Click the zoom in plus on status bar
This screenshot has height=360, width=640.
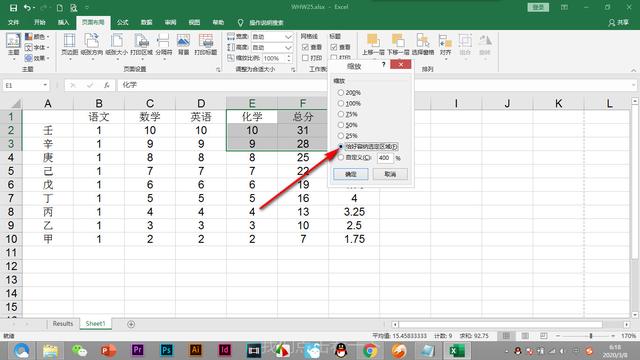[613, 336]
